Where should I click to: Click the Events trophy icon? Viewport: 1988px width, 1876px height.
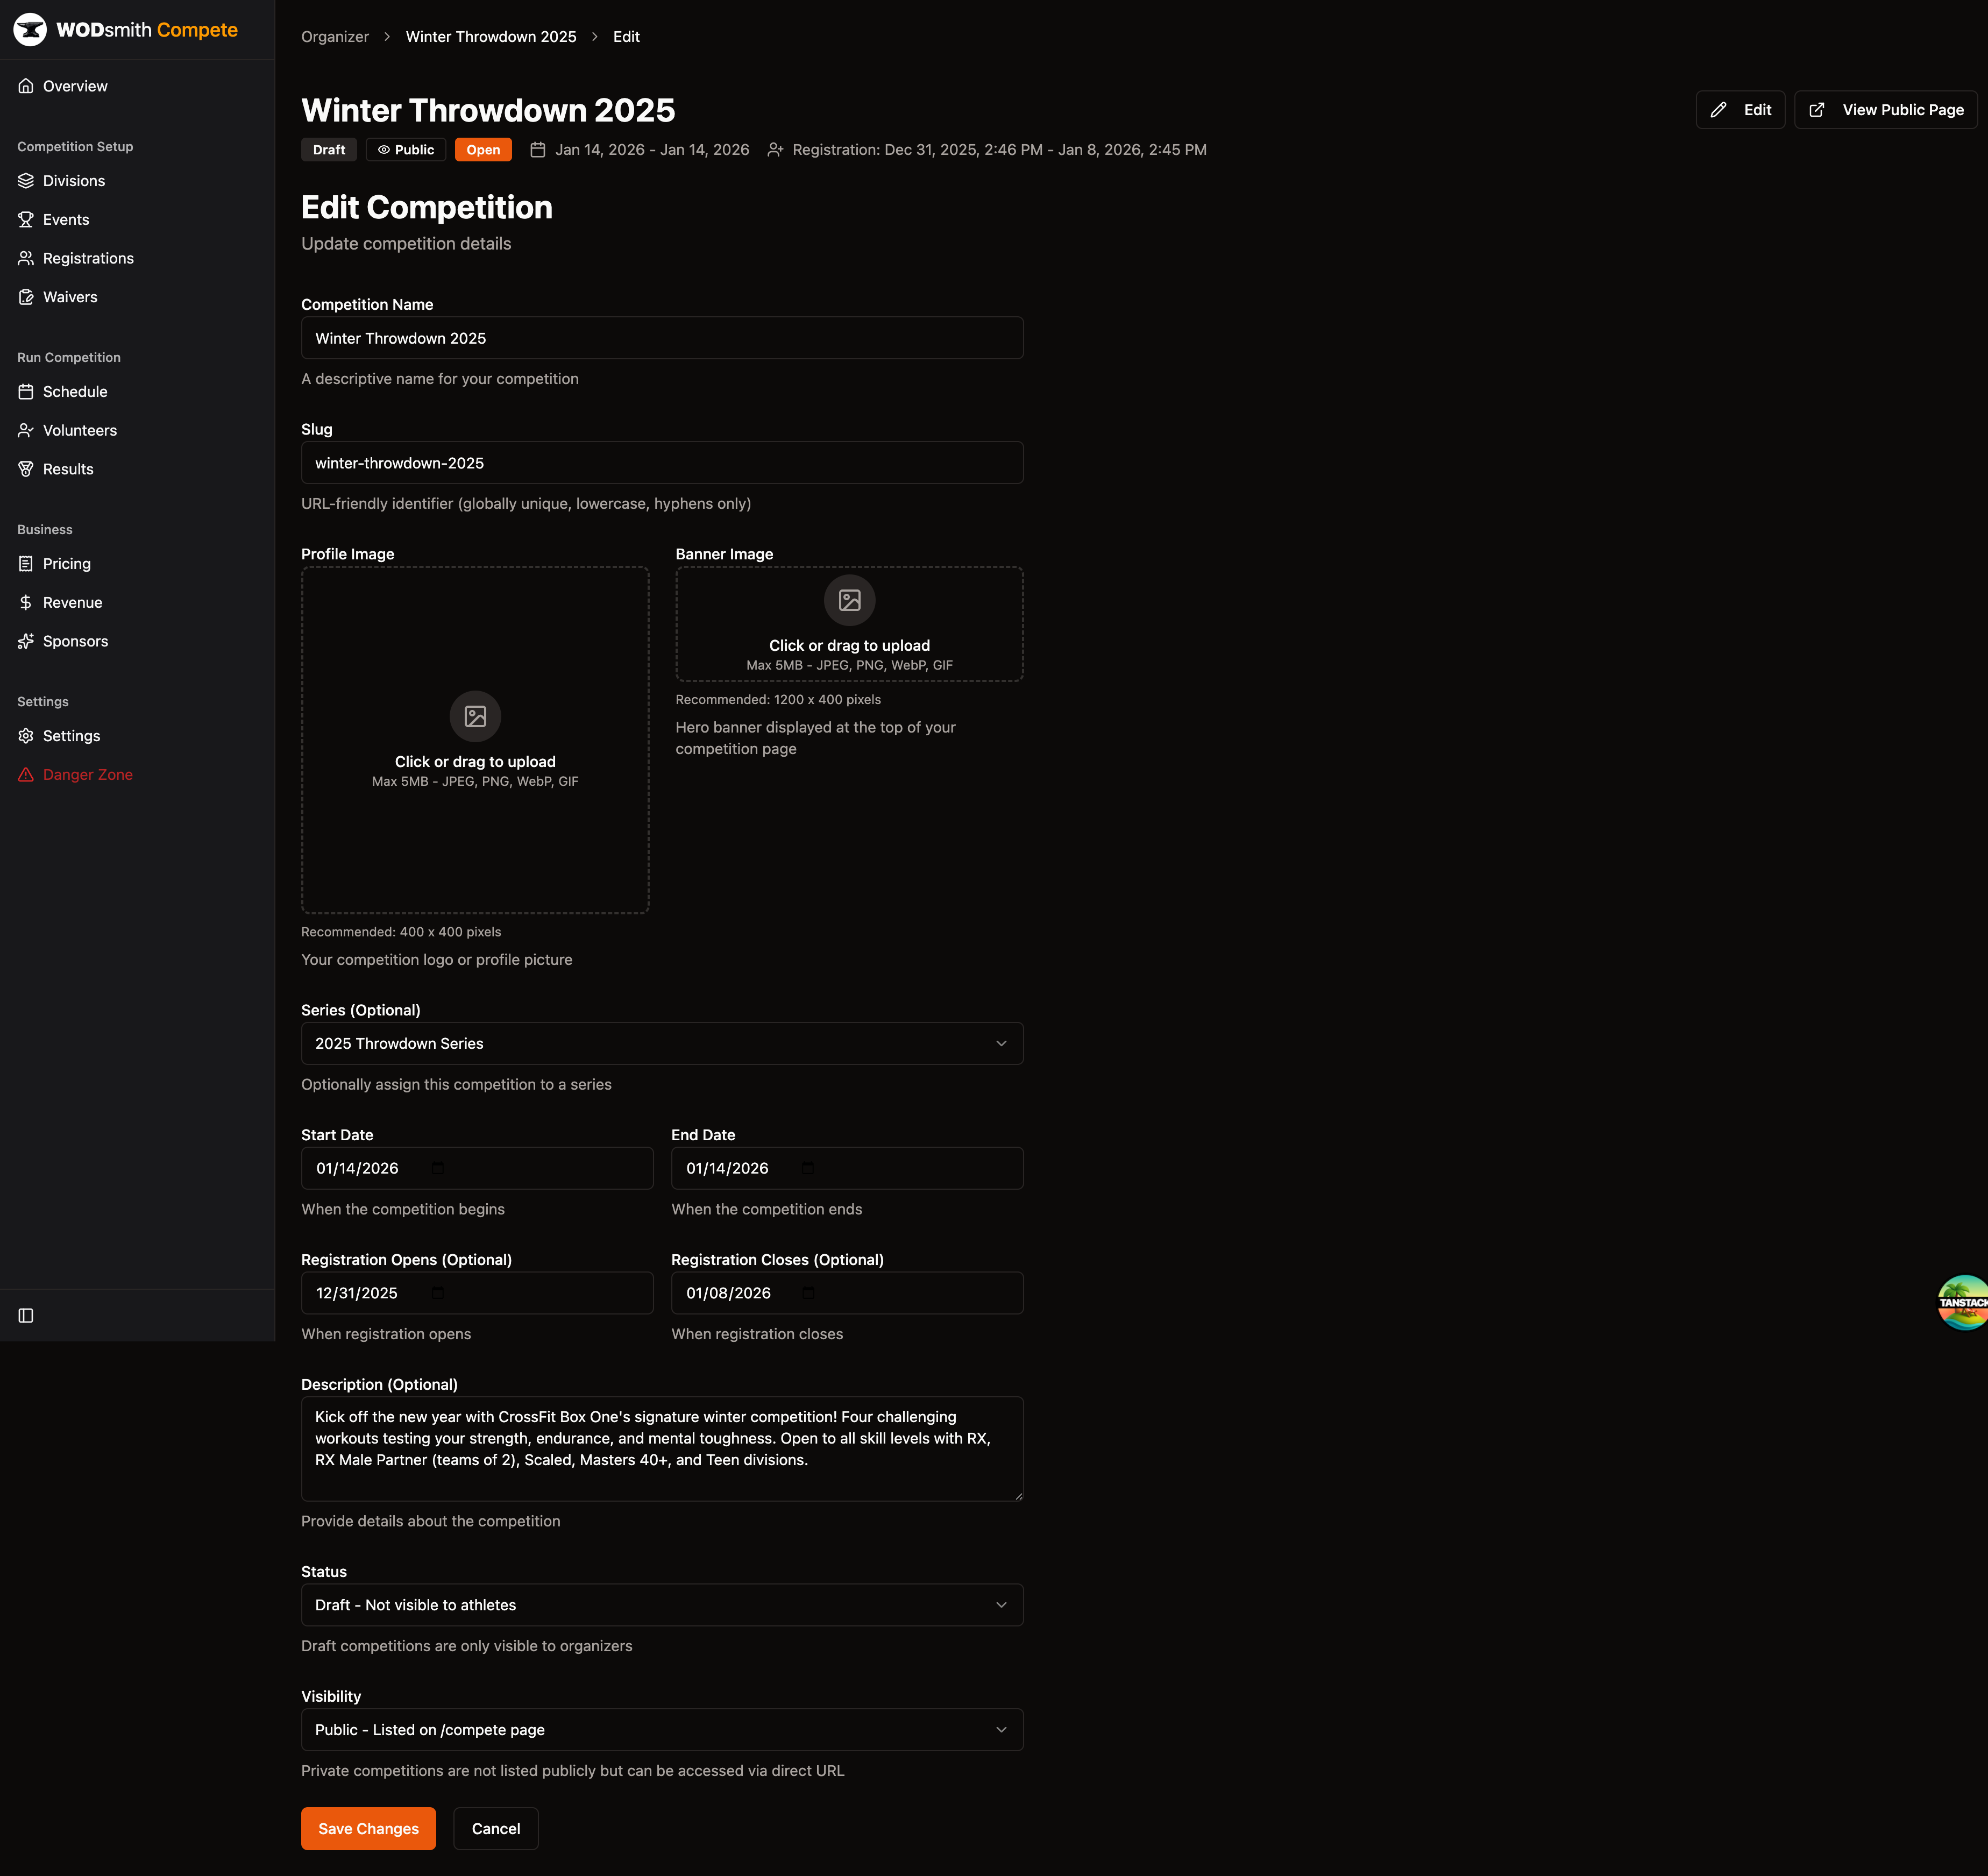[26, 220]
